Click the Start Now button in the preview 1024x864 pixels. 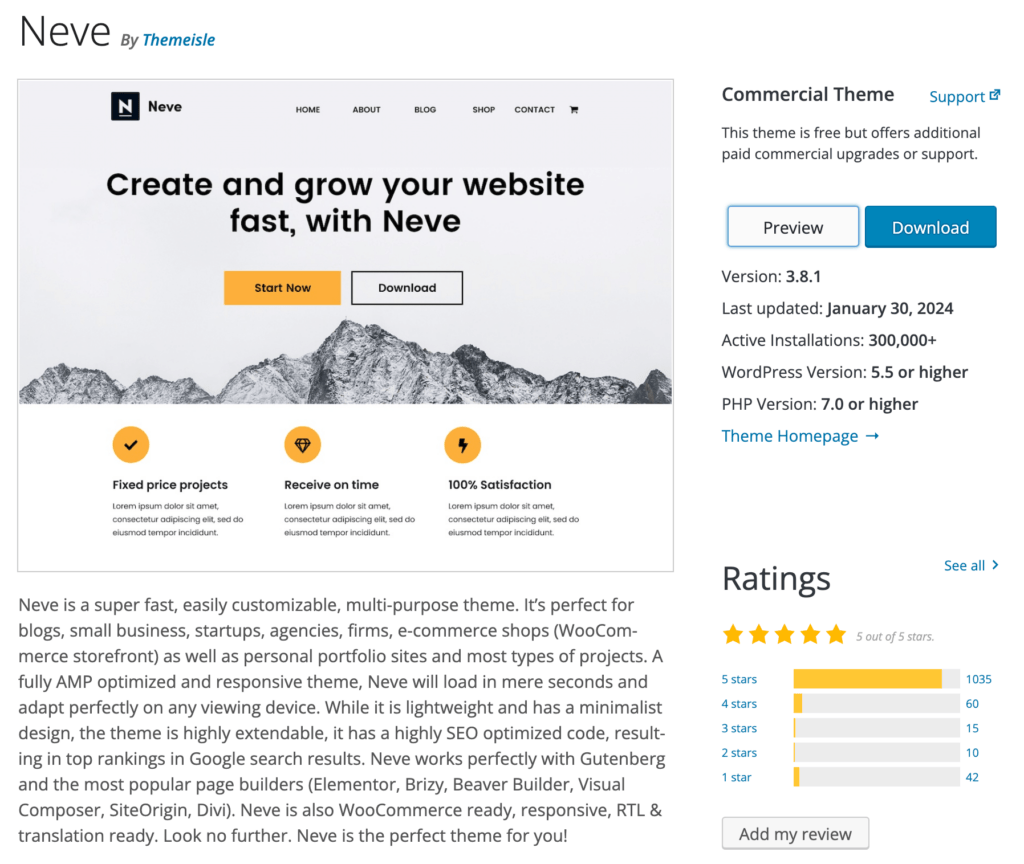[x=282, y=287]
